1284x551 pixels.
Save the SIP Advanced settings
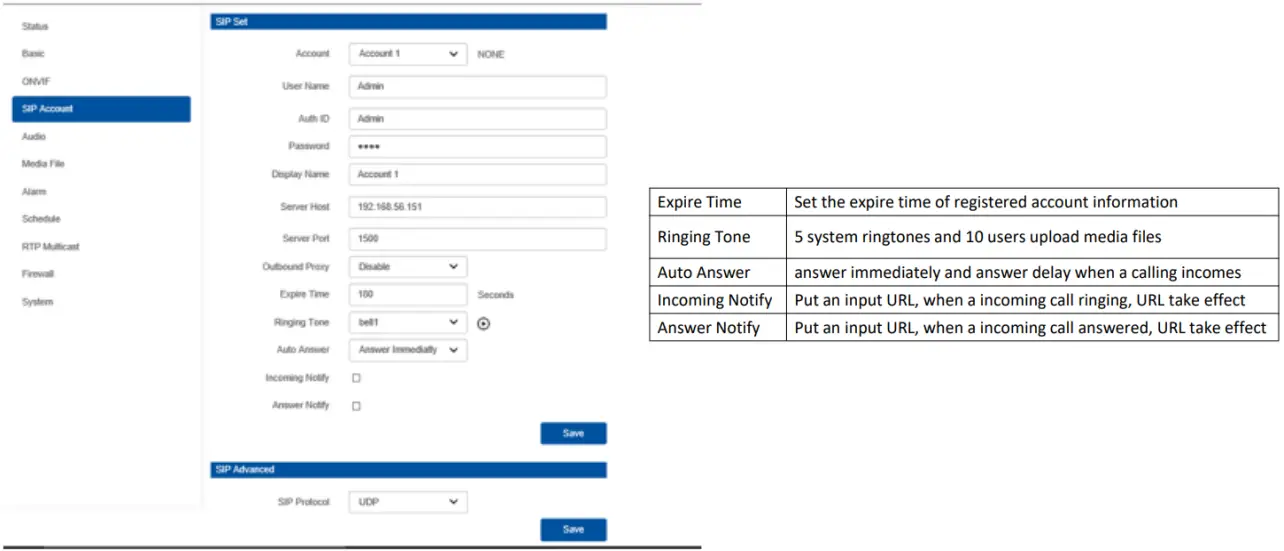coord(573,529)
